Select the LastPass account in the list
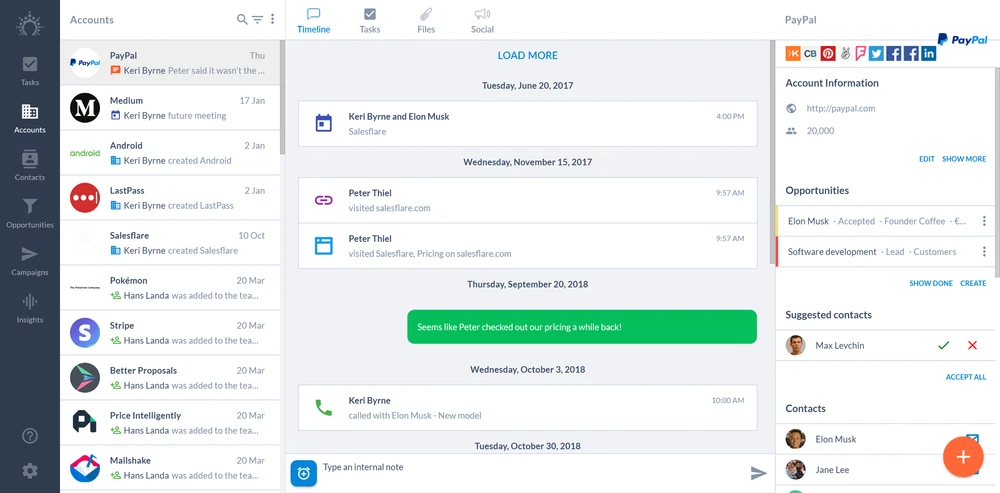The image size is (1000, 493). [170, 198]
